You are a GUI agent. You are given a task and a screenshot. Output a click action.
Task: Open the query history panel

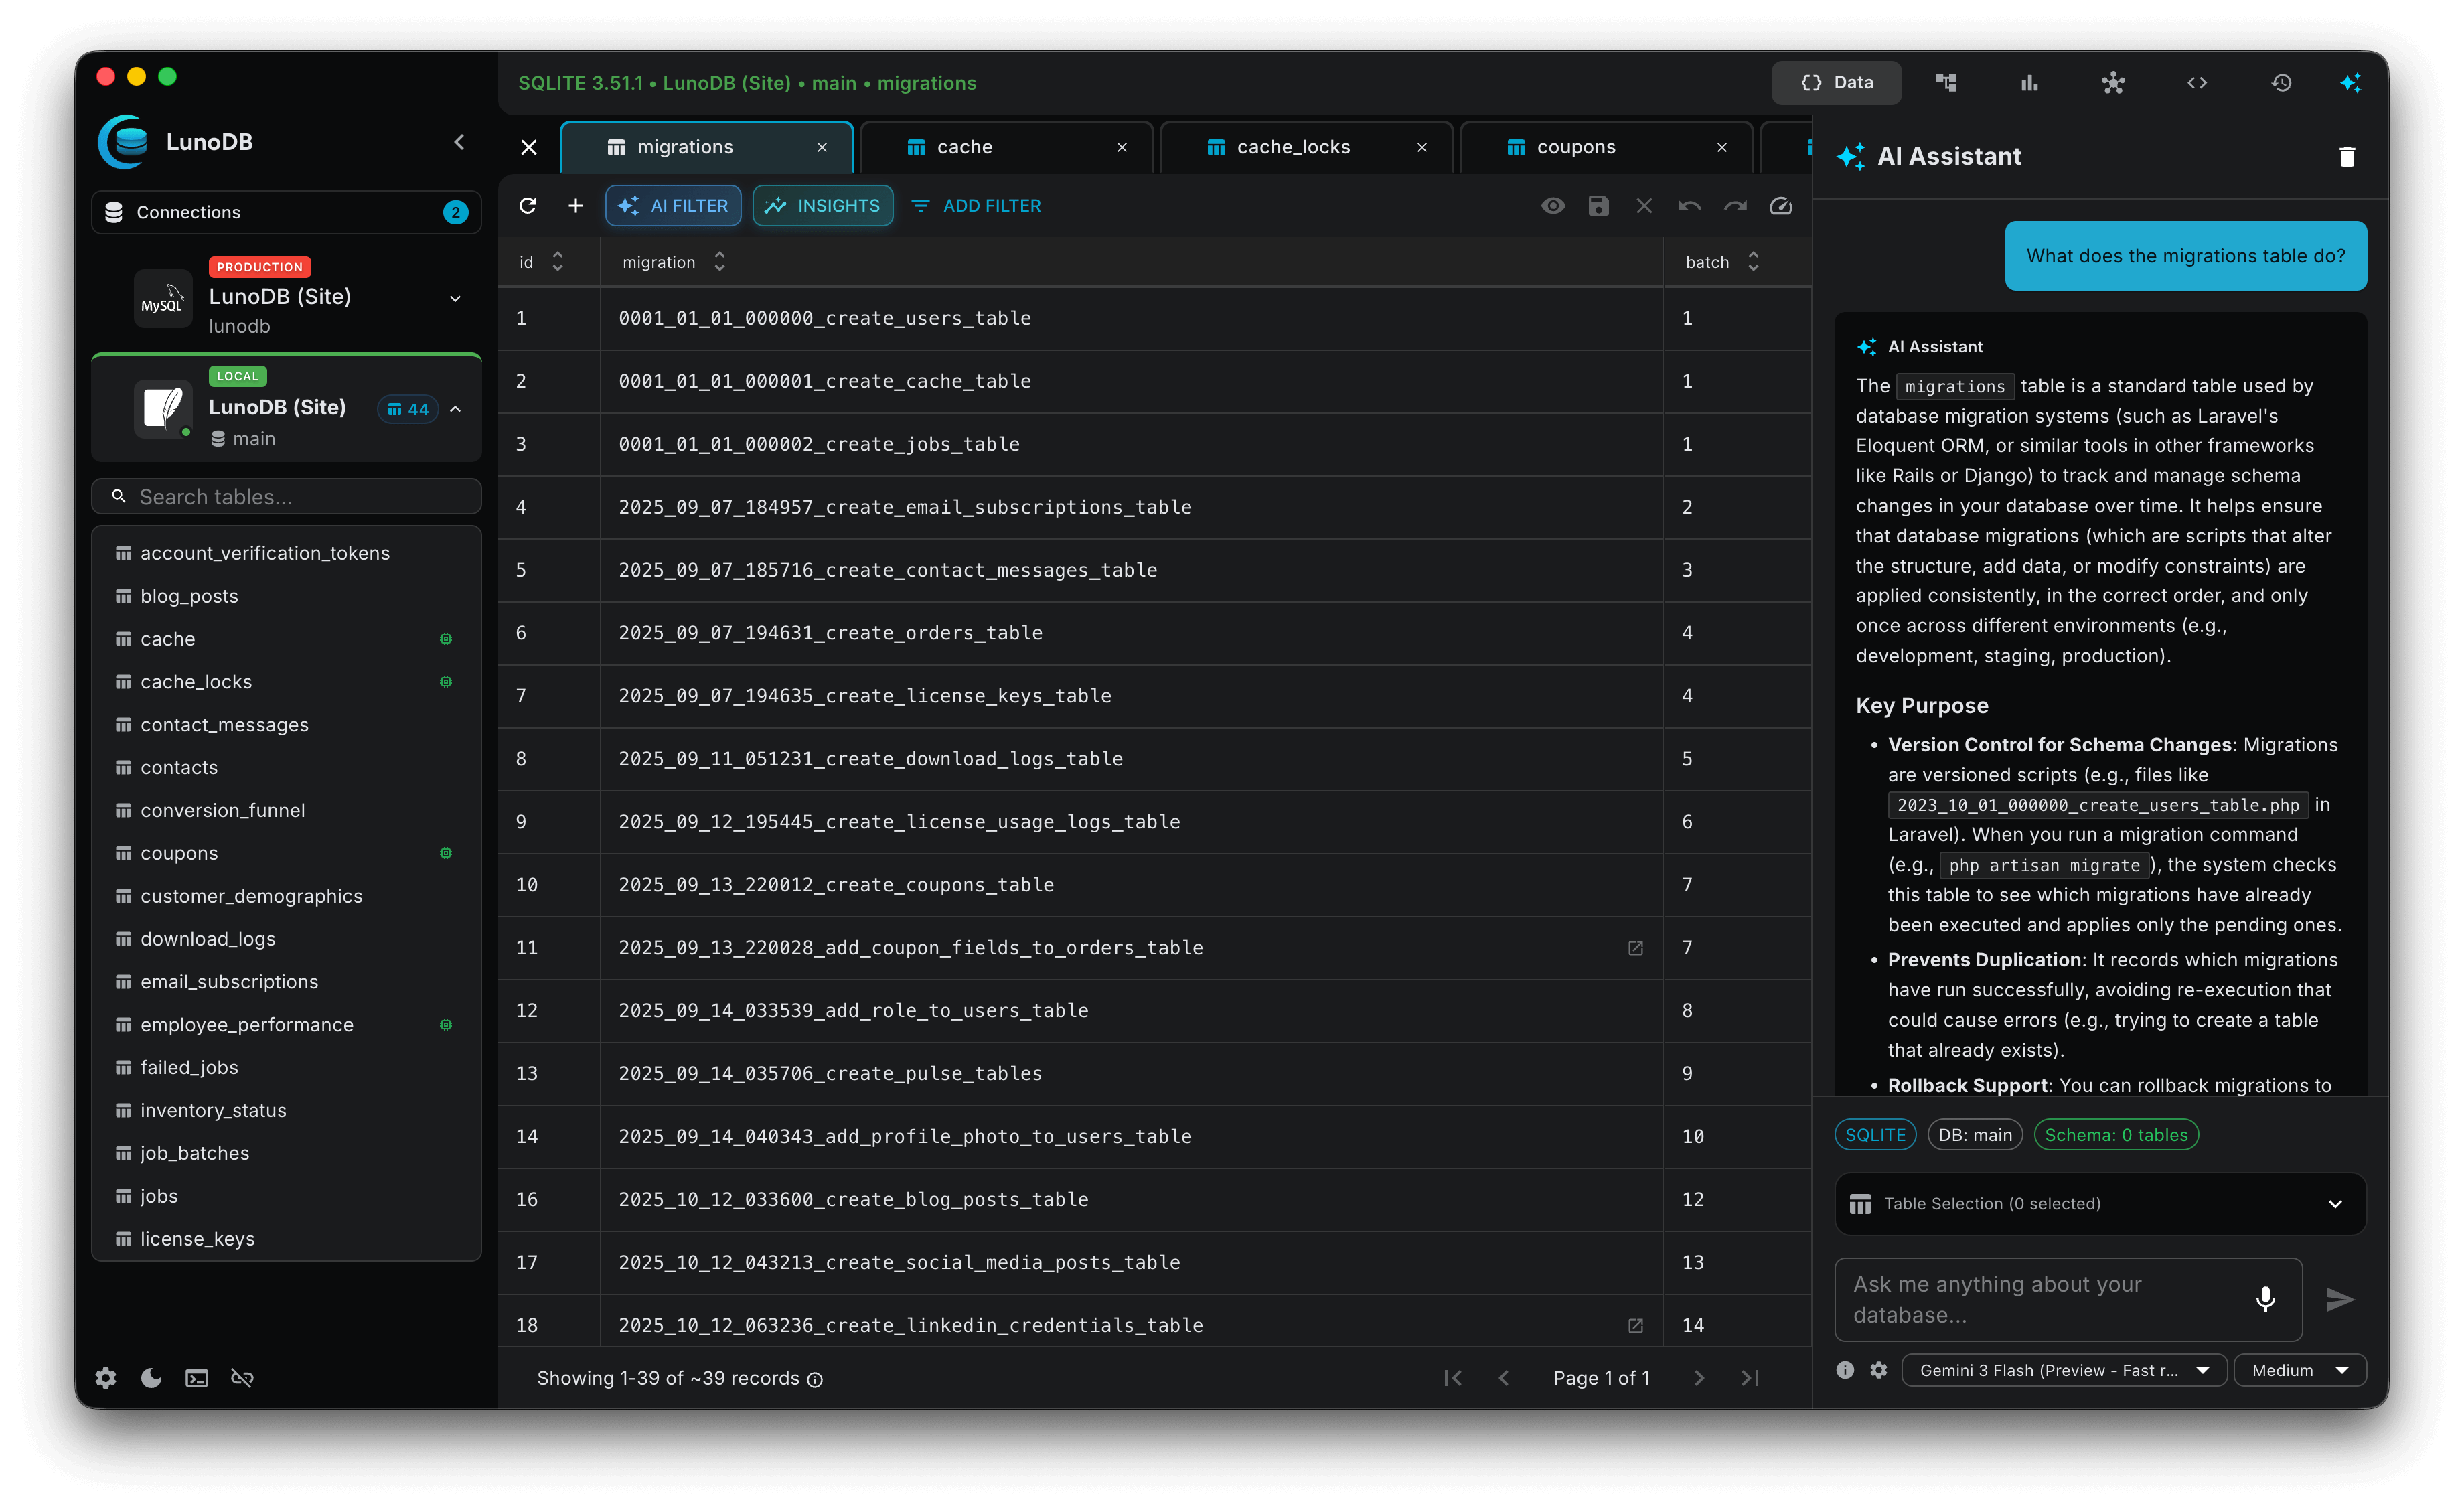[x=2281, y=82]
